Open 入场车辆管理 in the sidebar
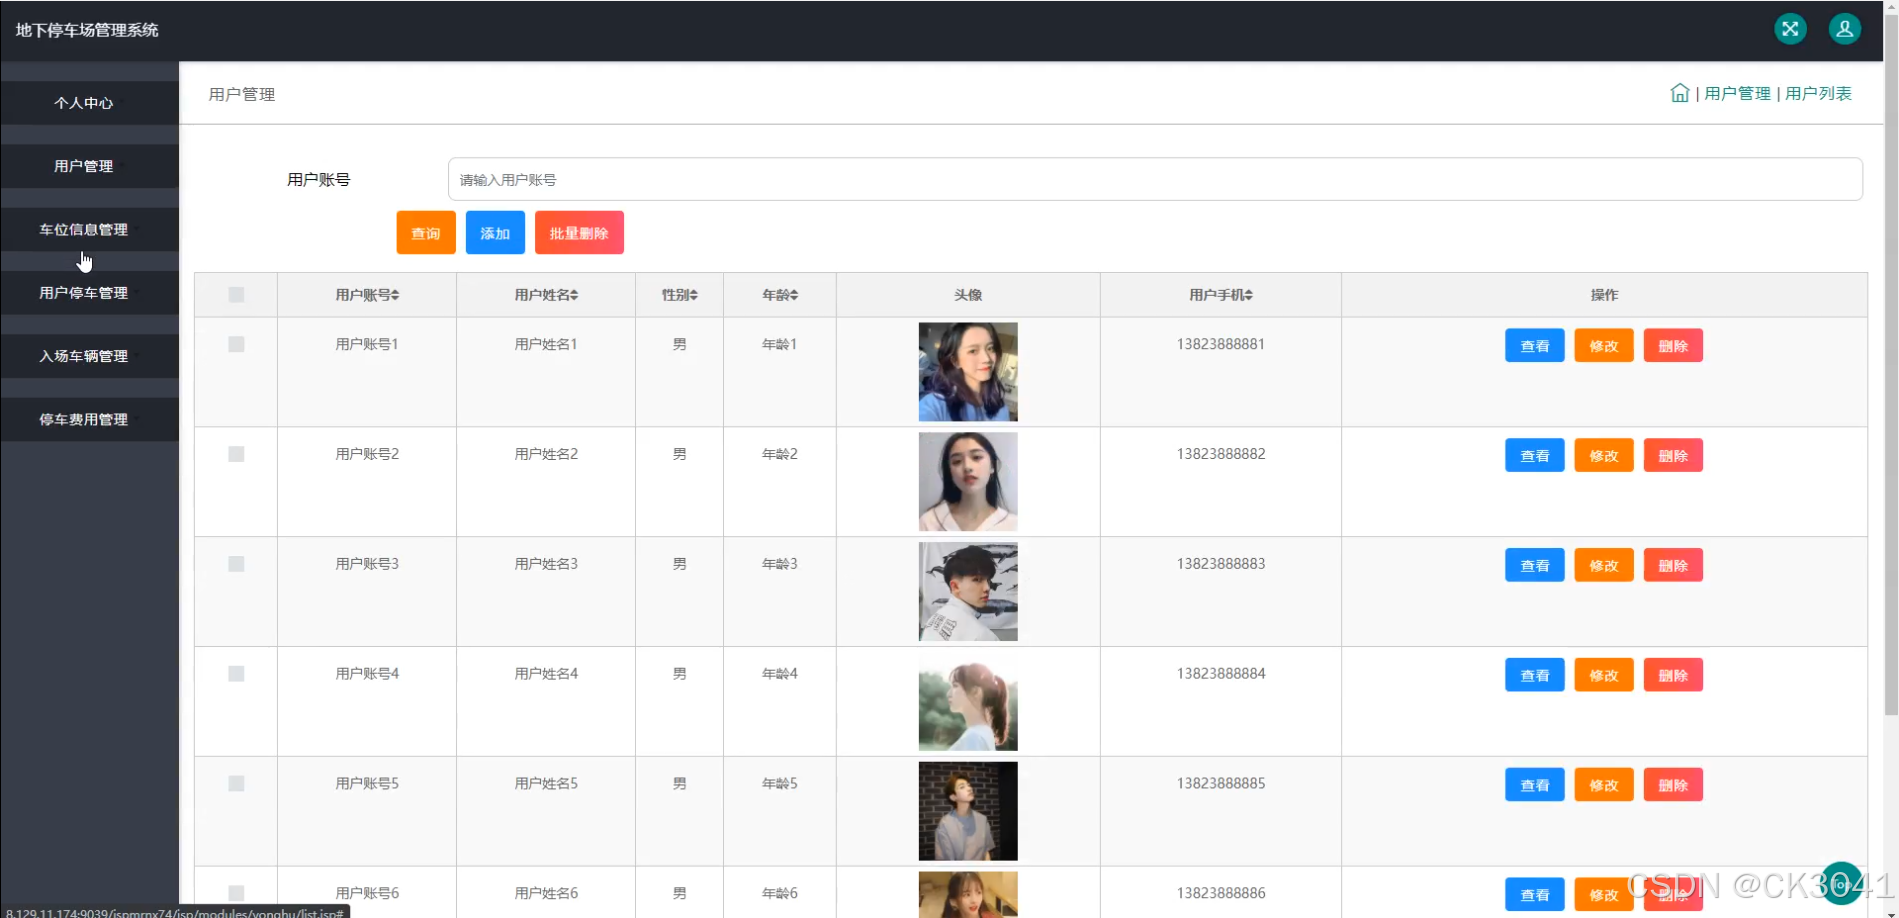The width and height of the screenshot is (1899, 918). (x=90, y=356)
